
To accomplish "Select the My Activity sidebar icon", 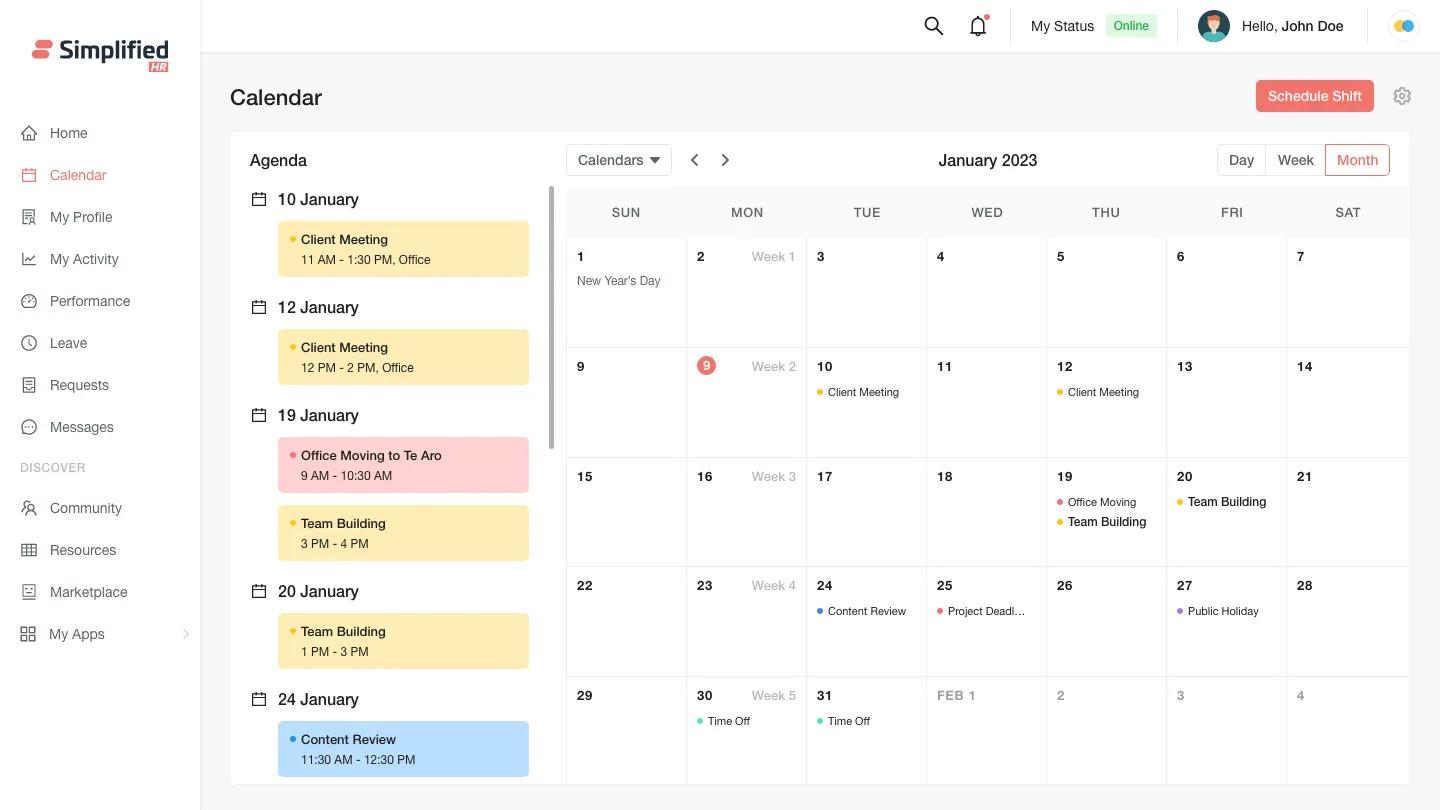I will pyautogui.click(x=29, y=259).
